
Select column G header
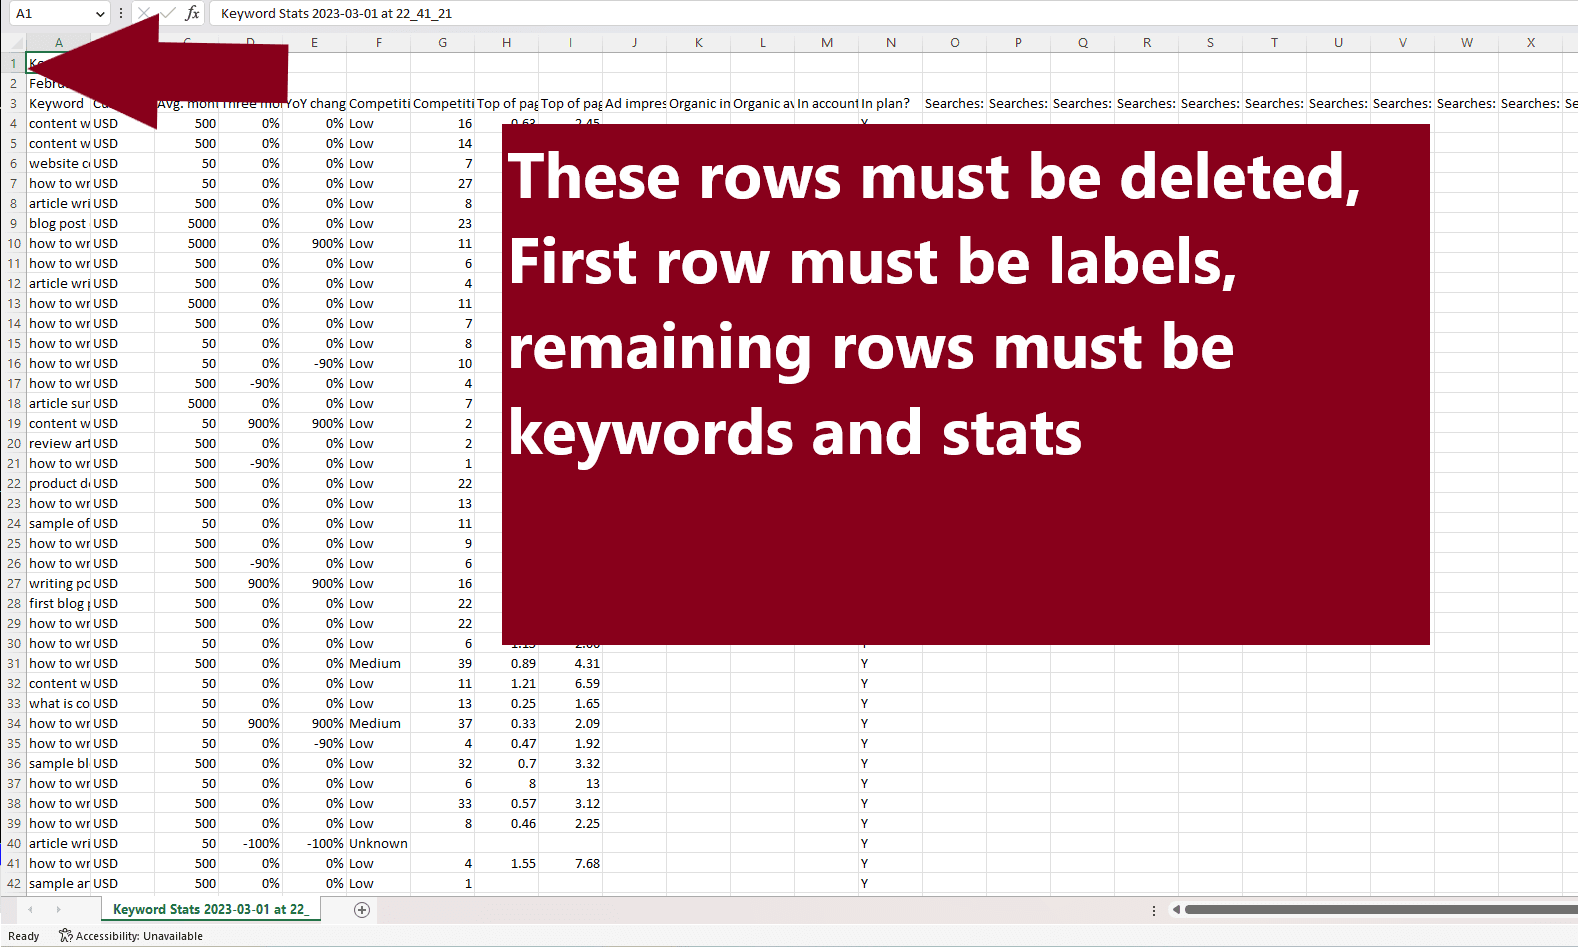[x=442, y=42]
